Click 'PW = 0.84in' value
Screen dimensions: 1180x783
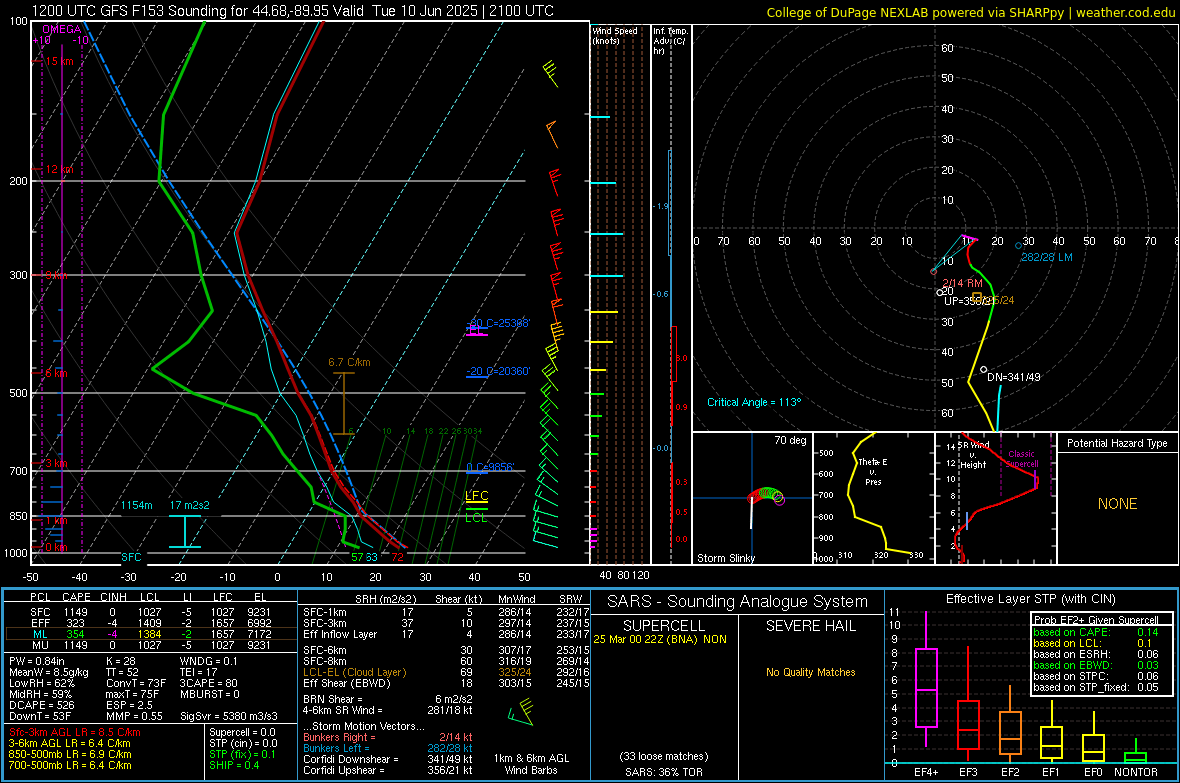tap(37, 661)
